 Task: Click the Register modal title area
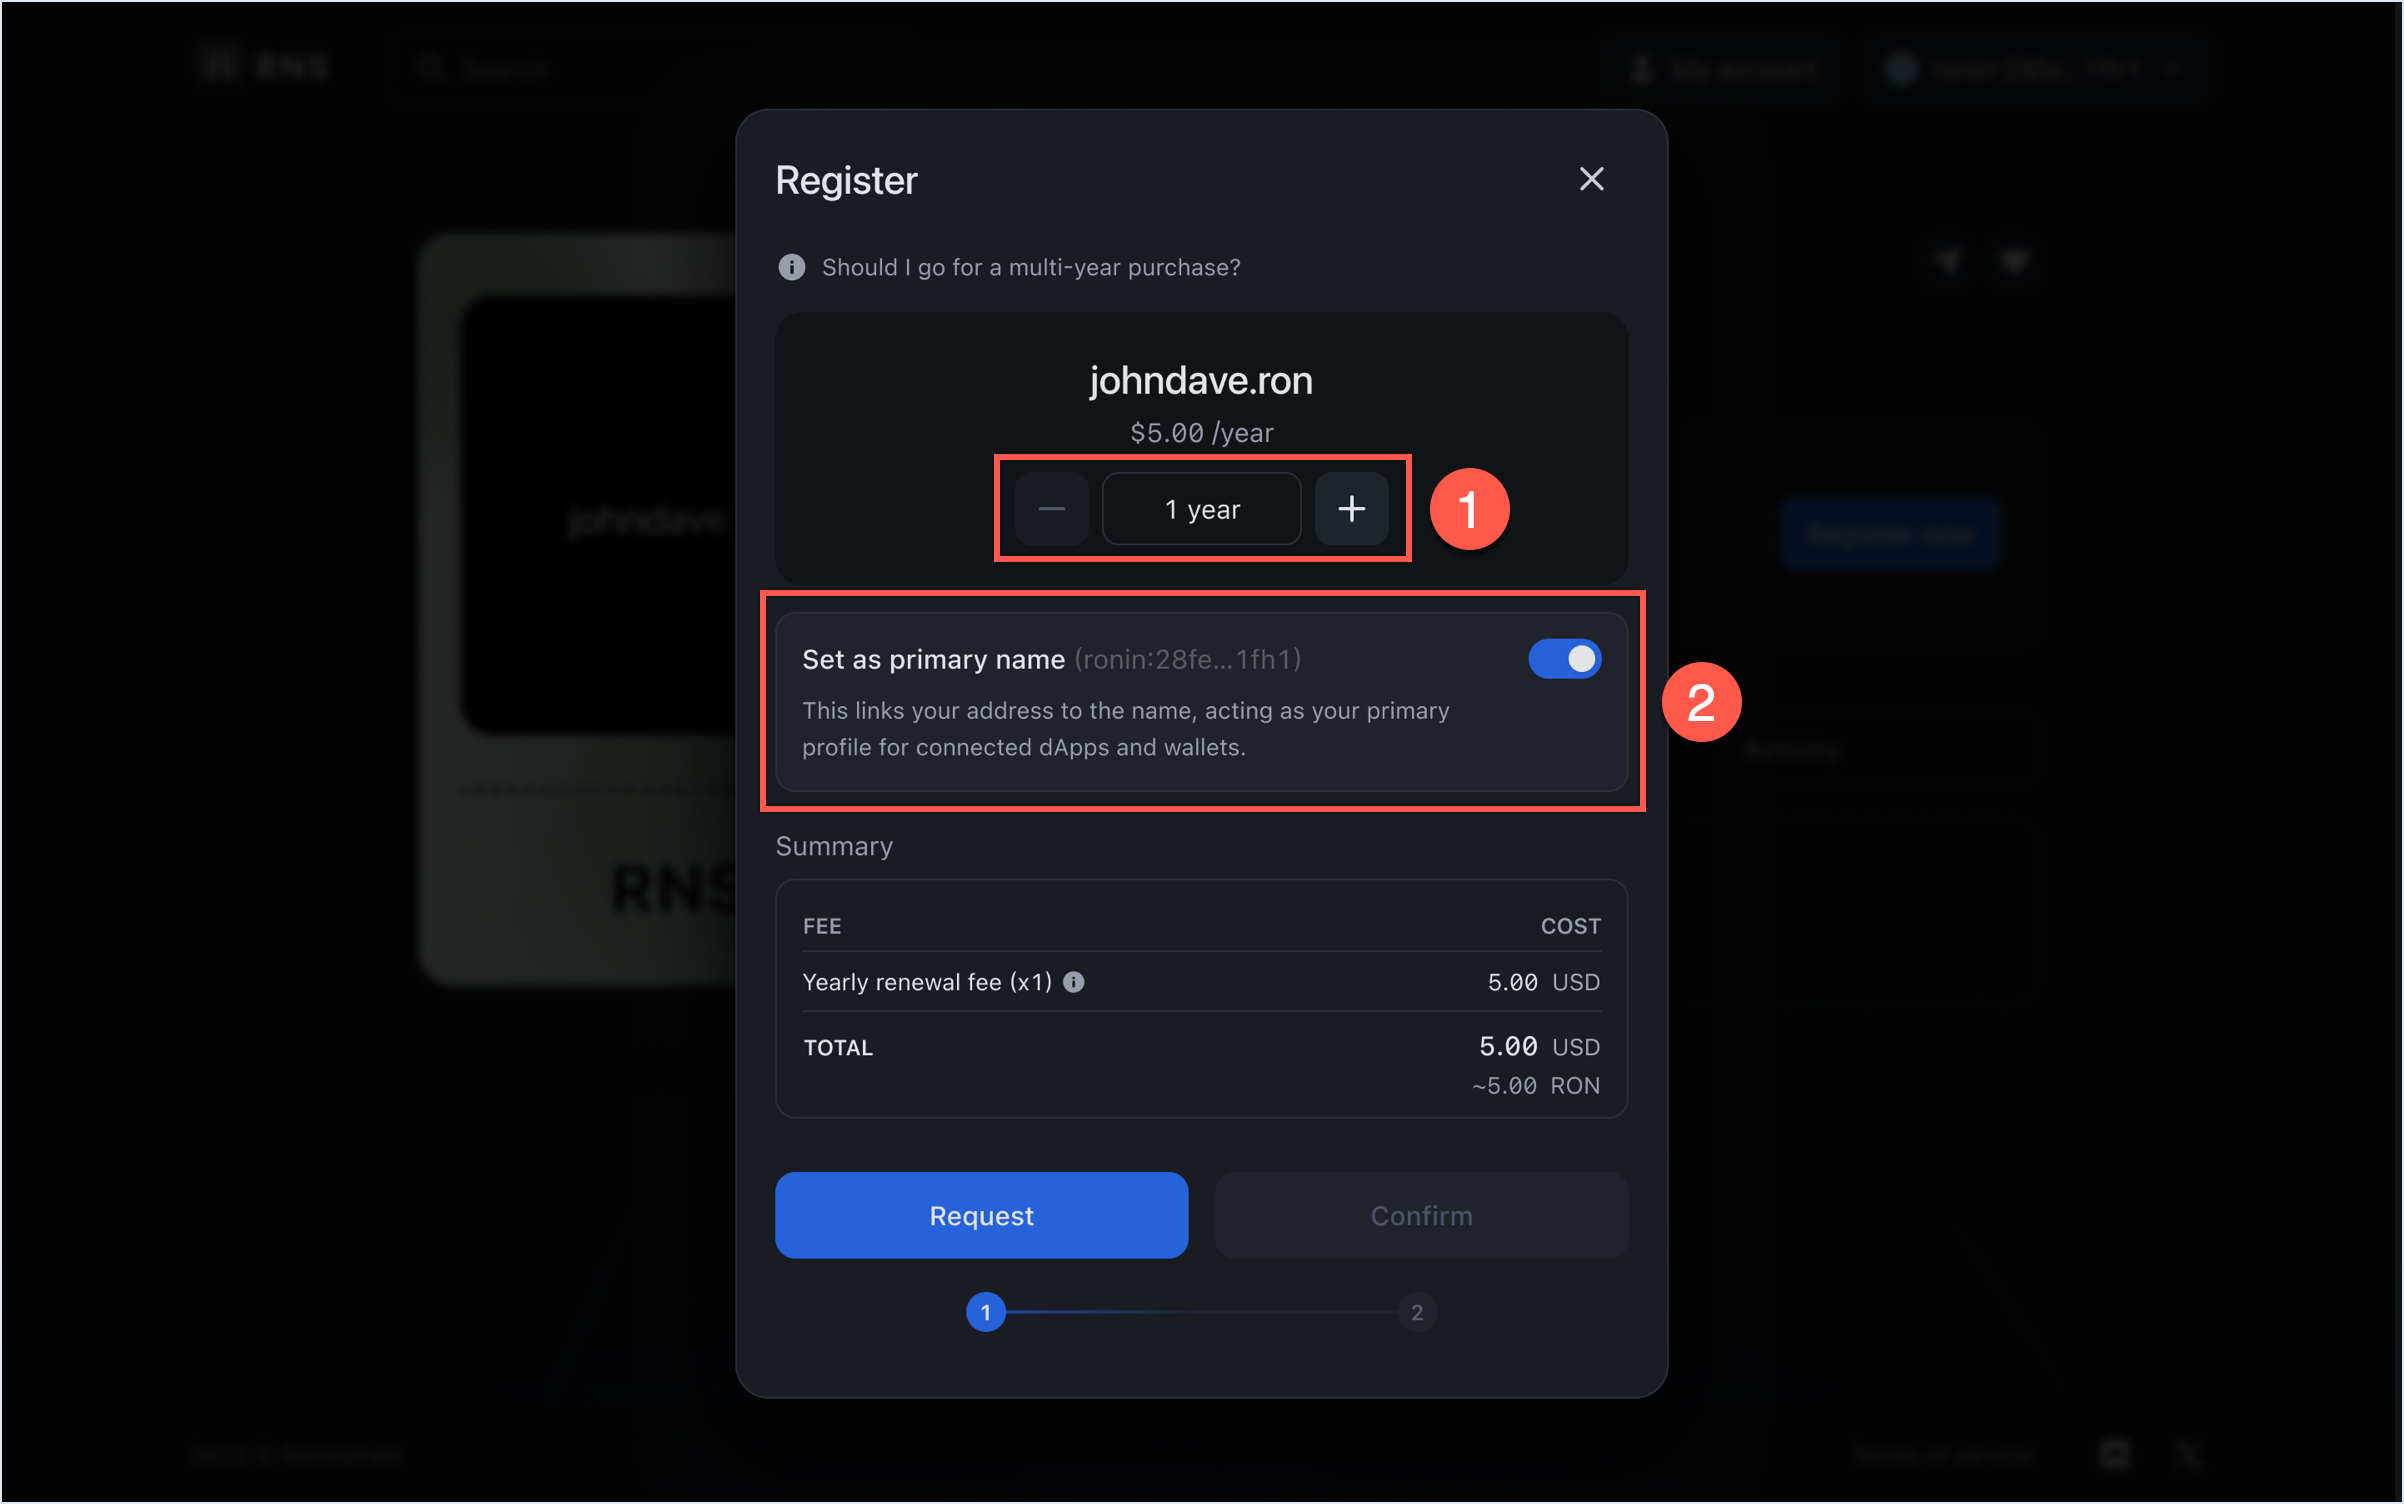847,177
